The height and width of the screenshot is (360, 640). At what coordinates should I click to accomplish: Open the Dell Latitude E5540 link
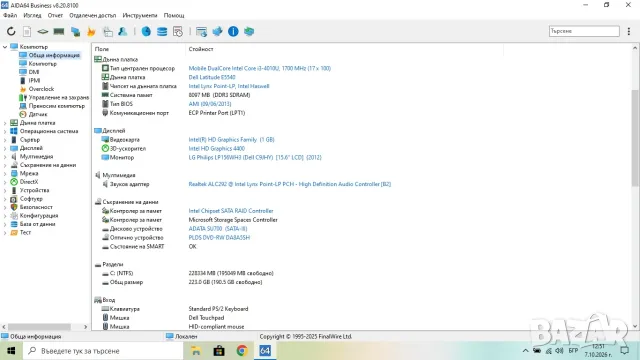tap(212, 78)
